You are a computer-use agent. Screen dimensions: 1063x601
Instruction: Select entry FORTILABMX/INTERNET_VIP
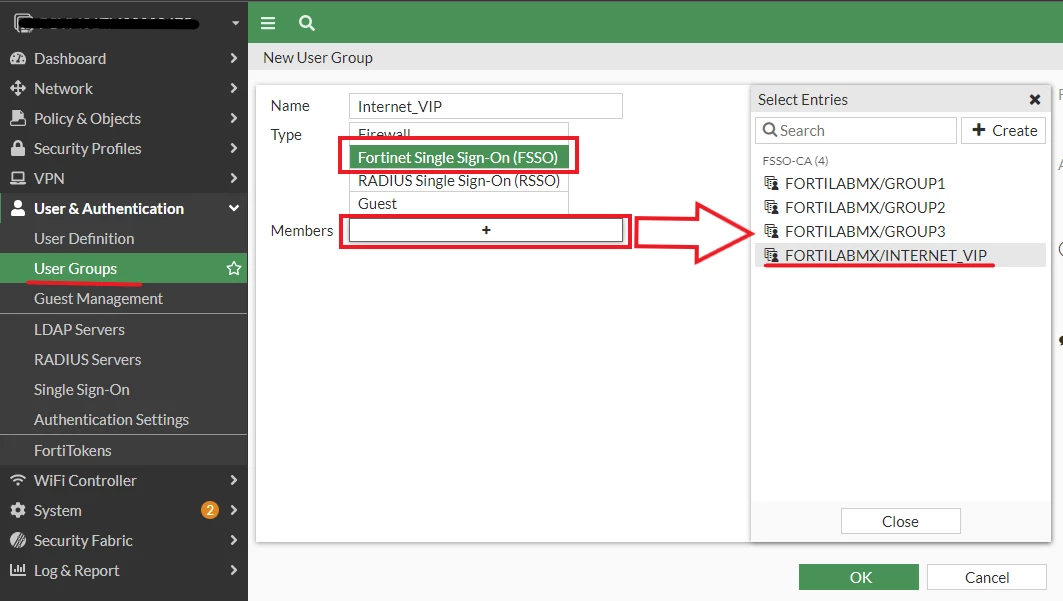(900, 255)
